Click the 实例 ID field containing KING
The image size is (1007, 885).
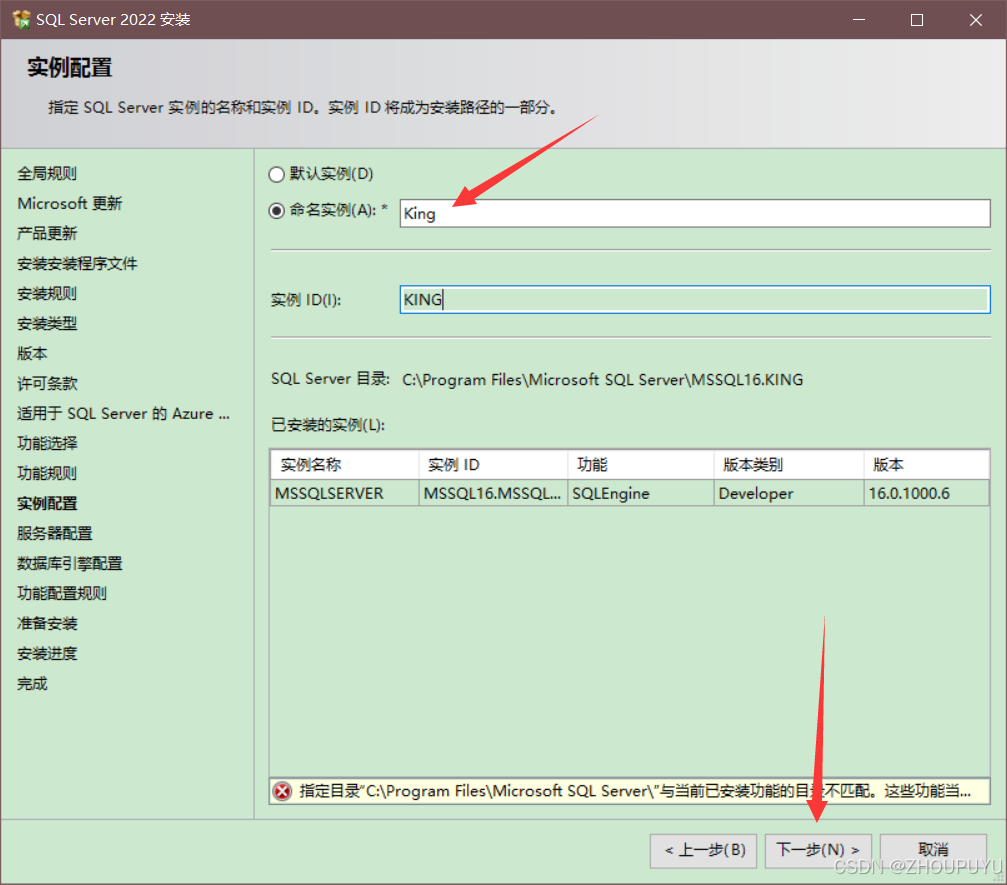click(695, 300)
